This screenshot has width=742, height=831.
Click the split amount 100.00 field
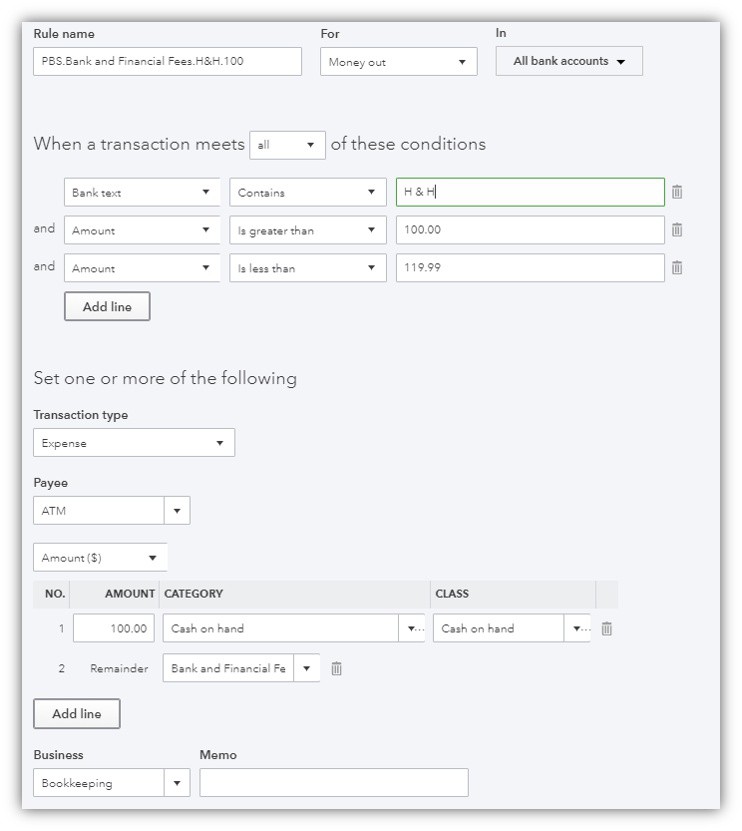113,628
